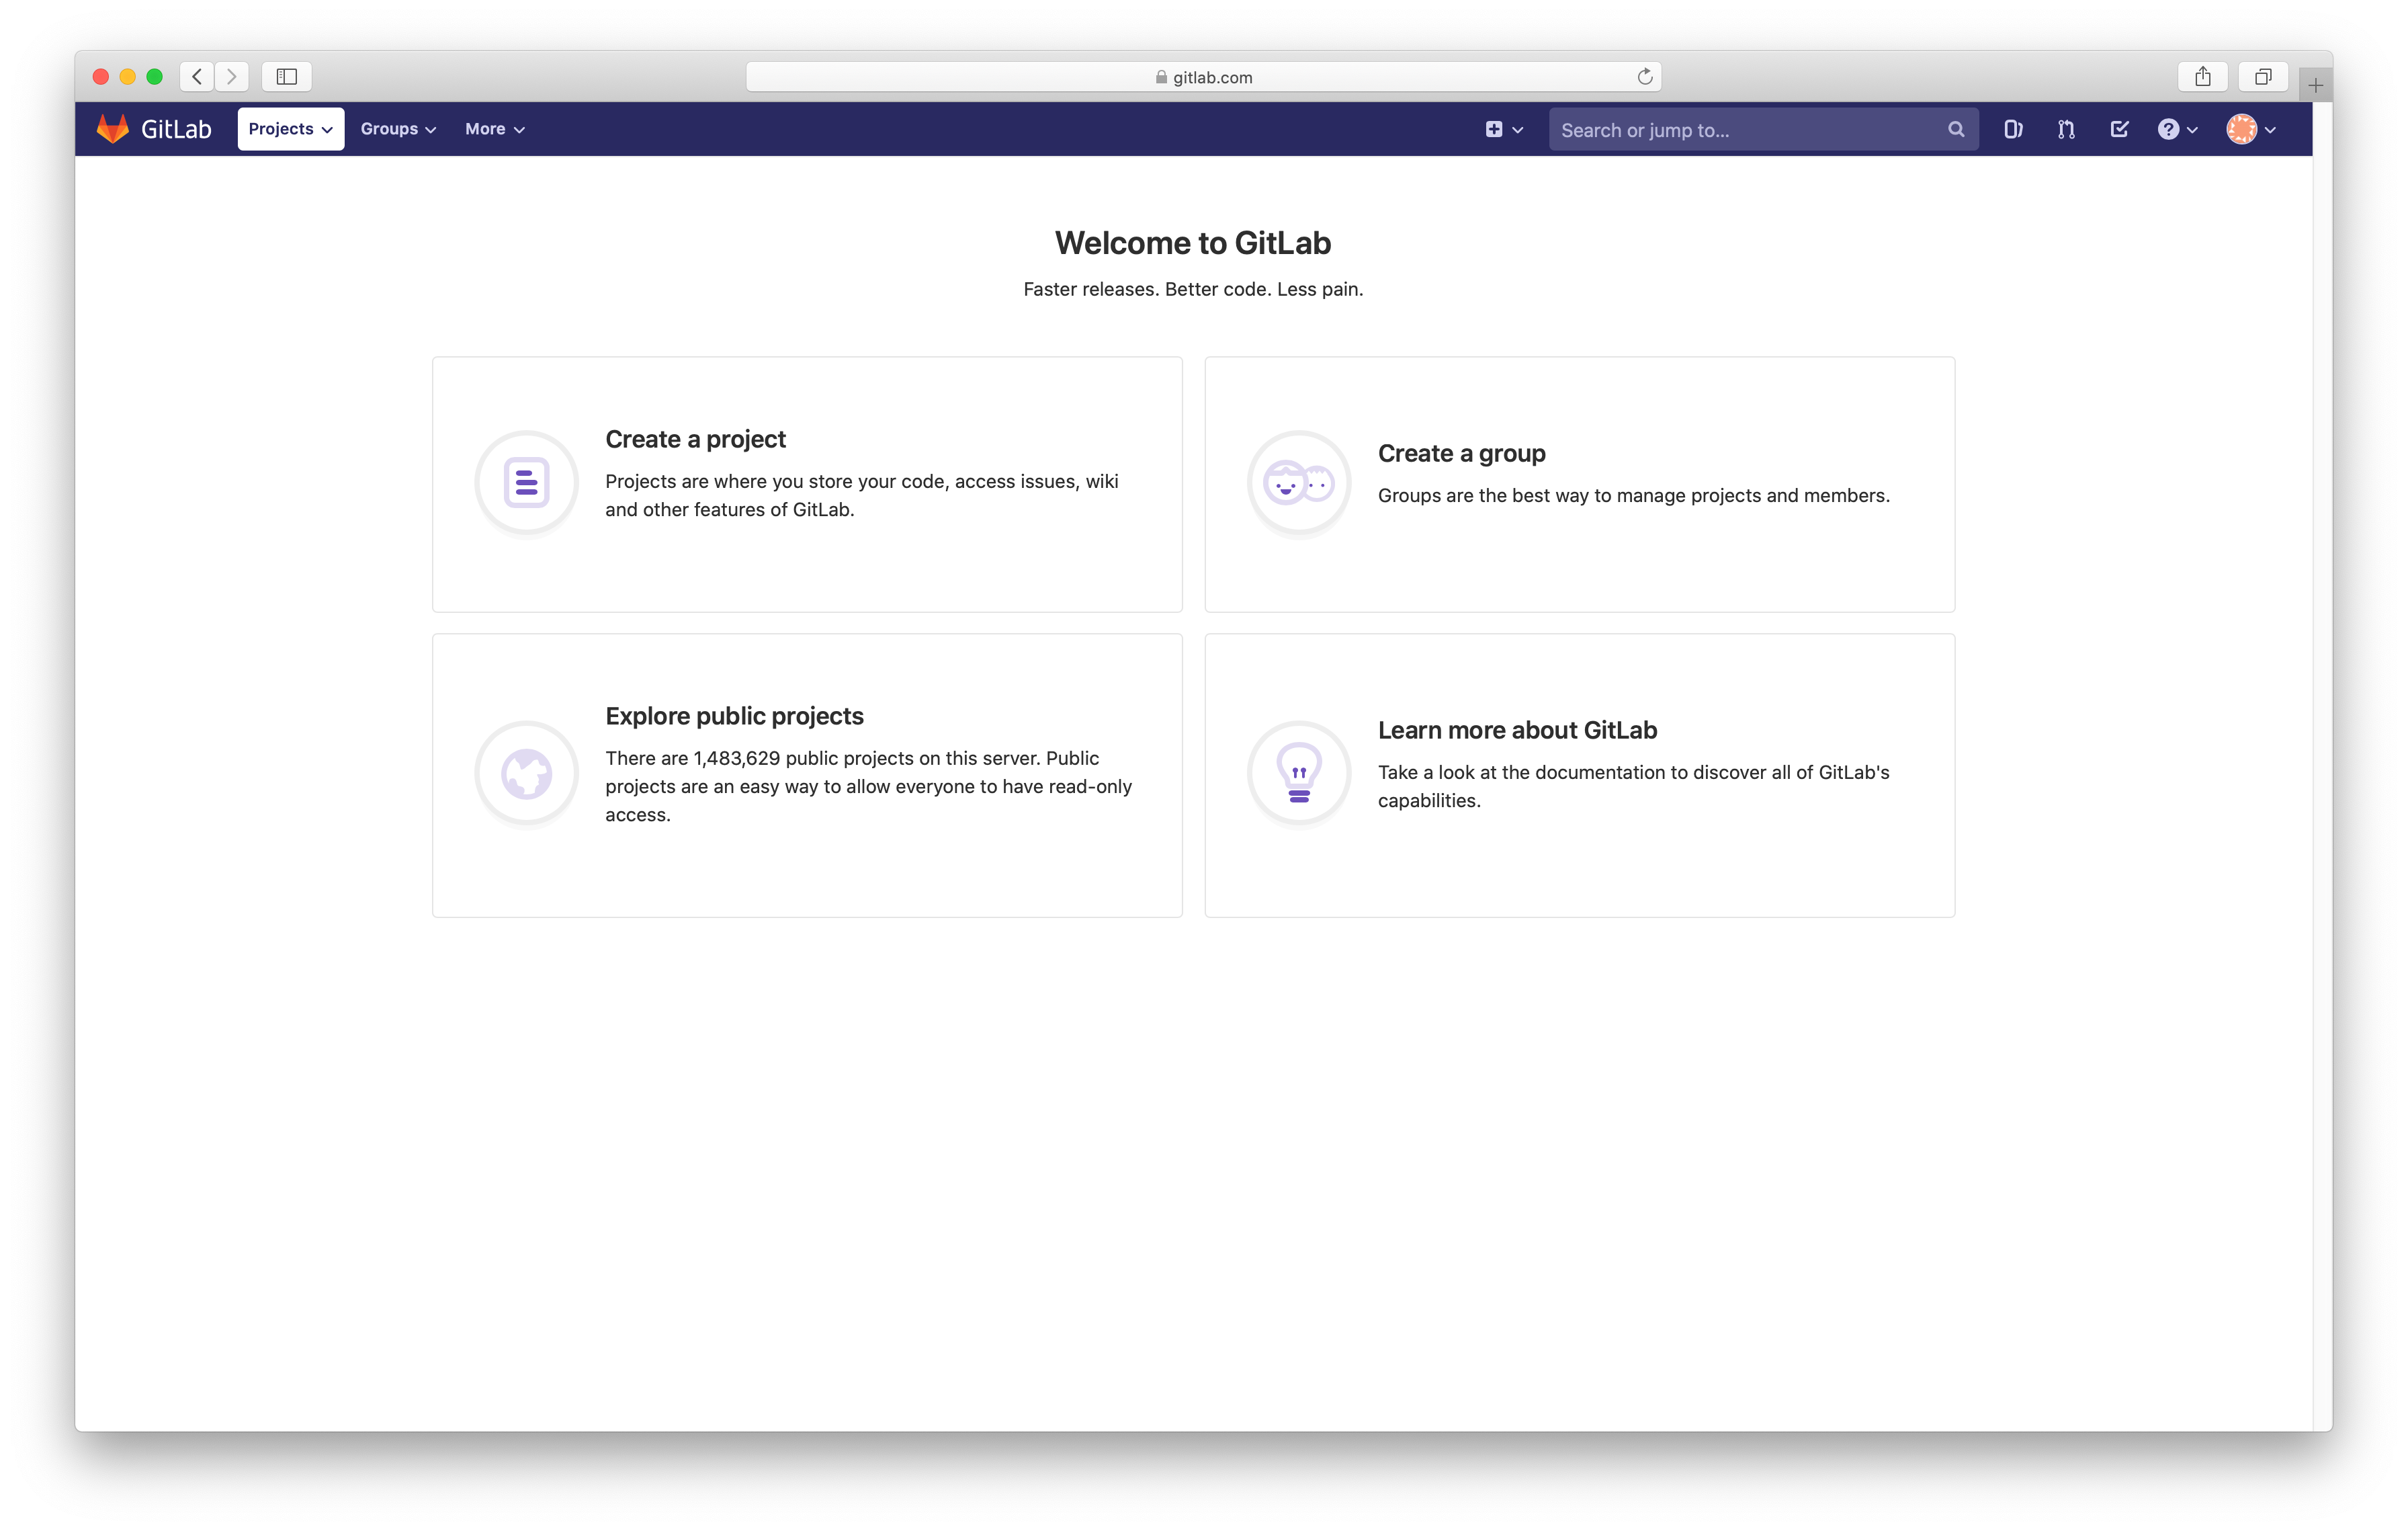Toggle the Safari sidebar
Viewport: 2408px width, 1531px height.
[287, 76]
